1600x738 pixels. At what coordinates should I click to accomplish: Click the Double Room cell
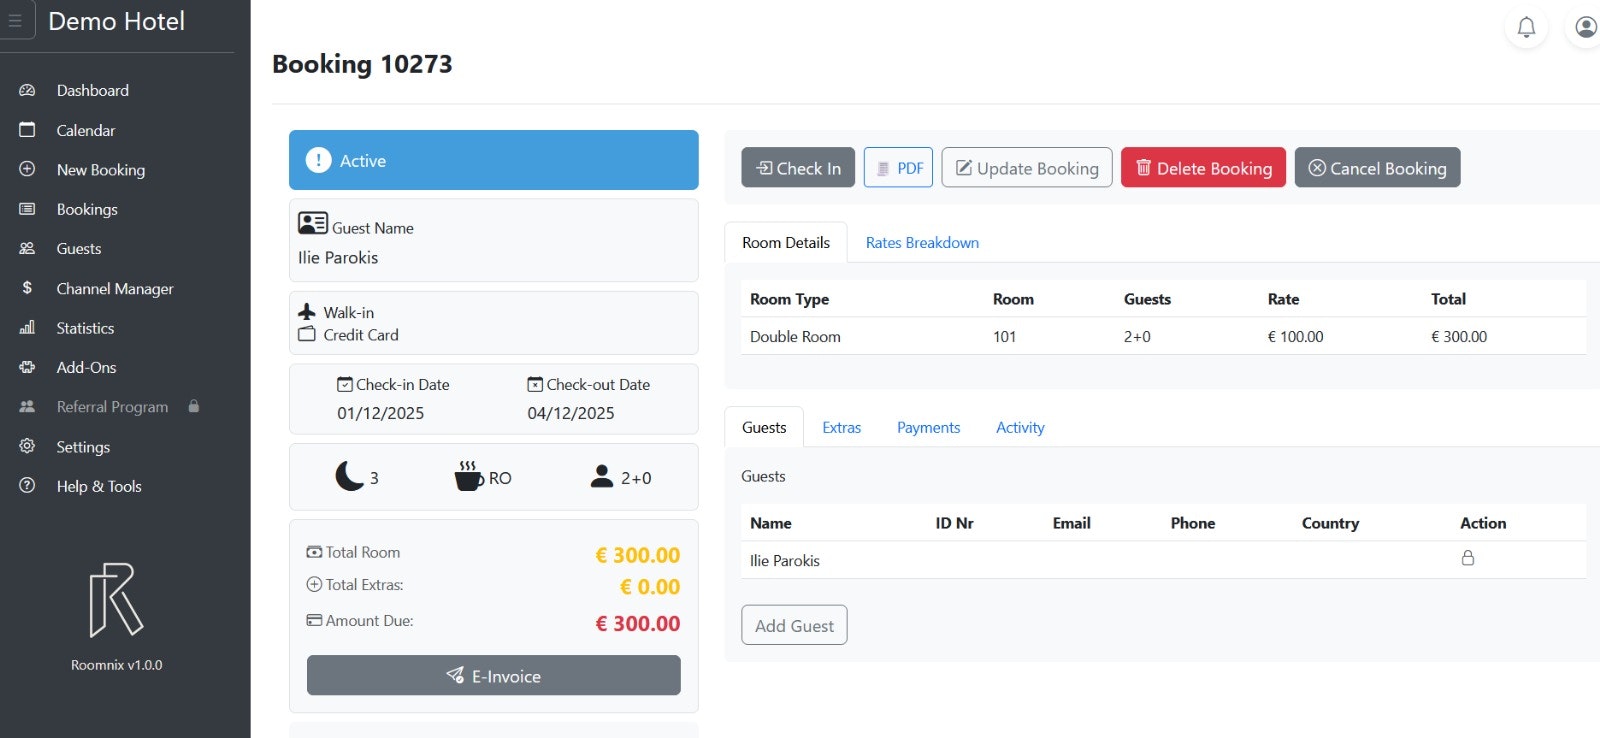coord(795,337)
